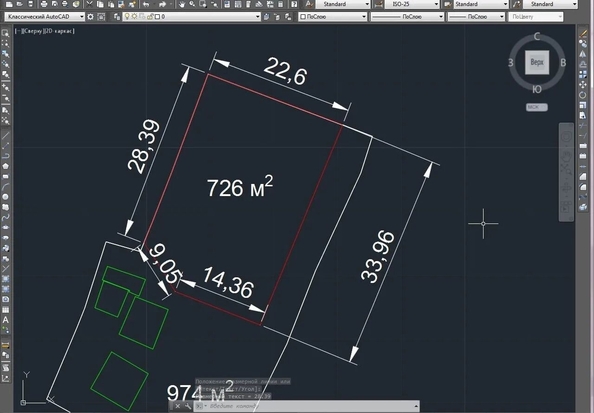Screen dimensions: 594x413
Task: Toggle layer 0 on/off lightbulb
Action: [x=127, y=17]
